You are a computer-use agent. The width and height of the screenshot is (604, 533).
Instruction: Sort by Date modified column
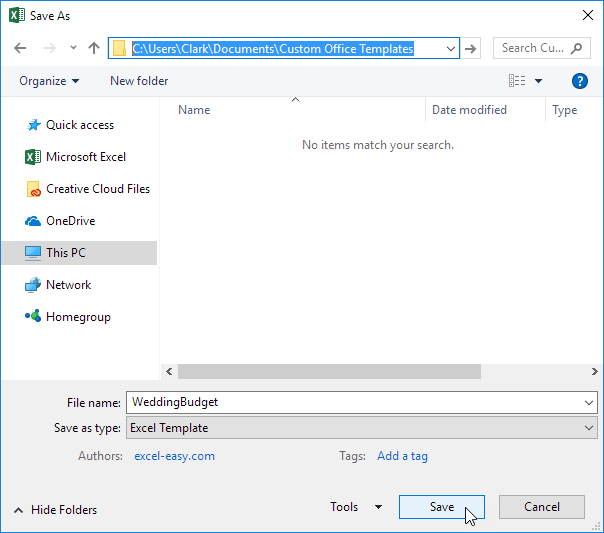(469, 110)
